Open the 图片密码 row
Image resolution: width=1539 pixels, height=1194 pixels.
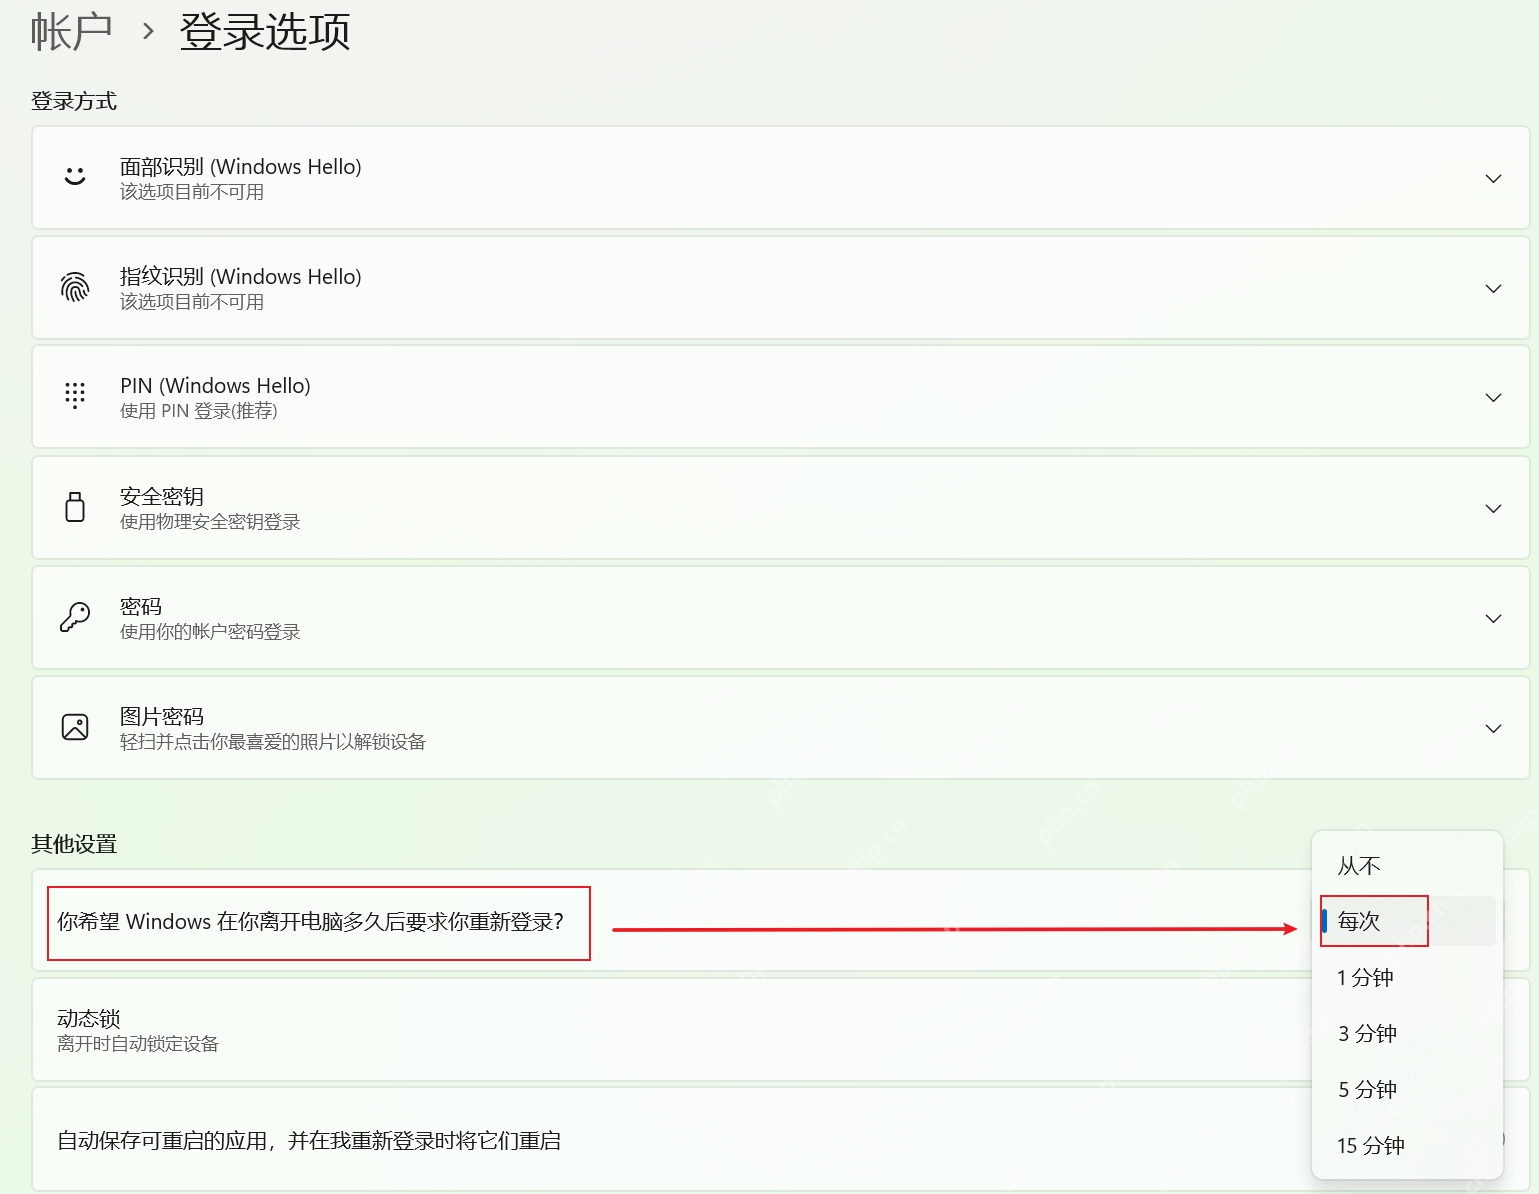[781, 728]
